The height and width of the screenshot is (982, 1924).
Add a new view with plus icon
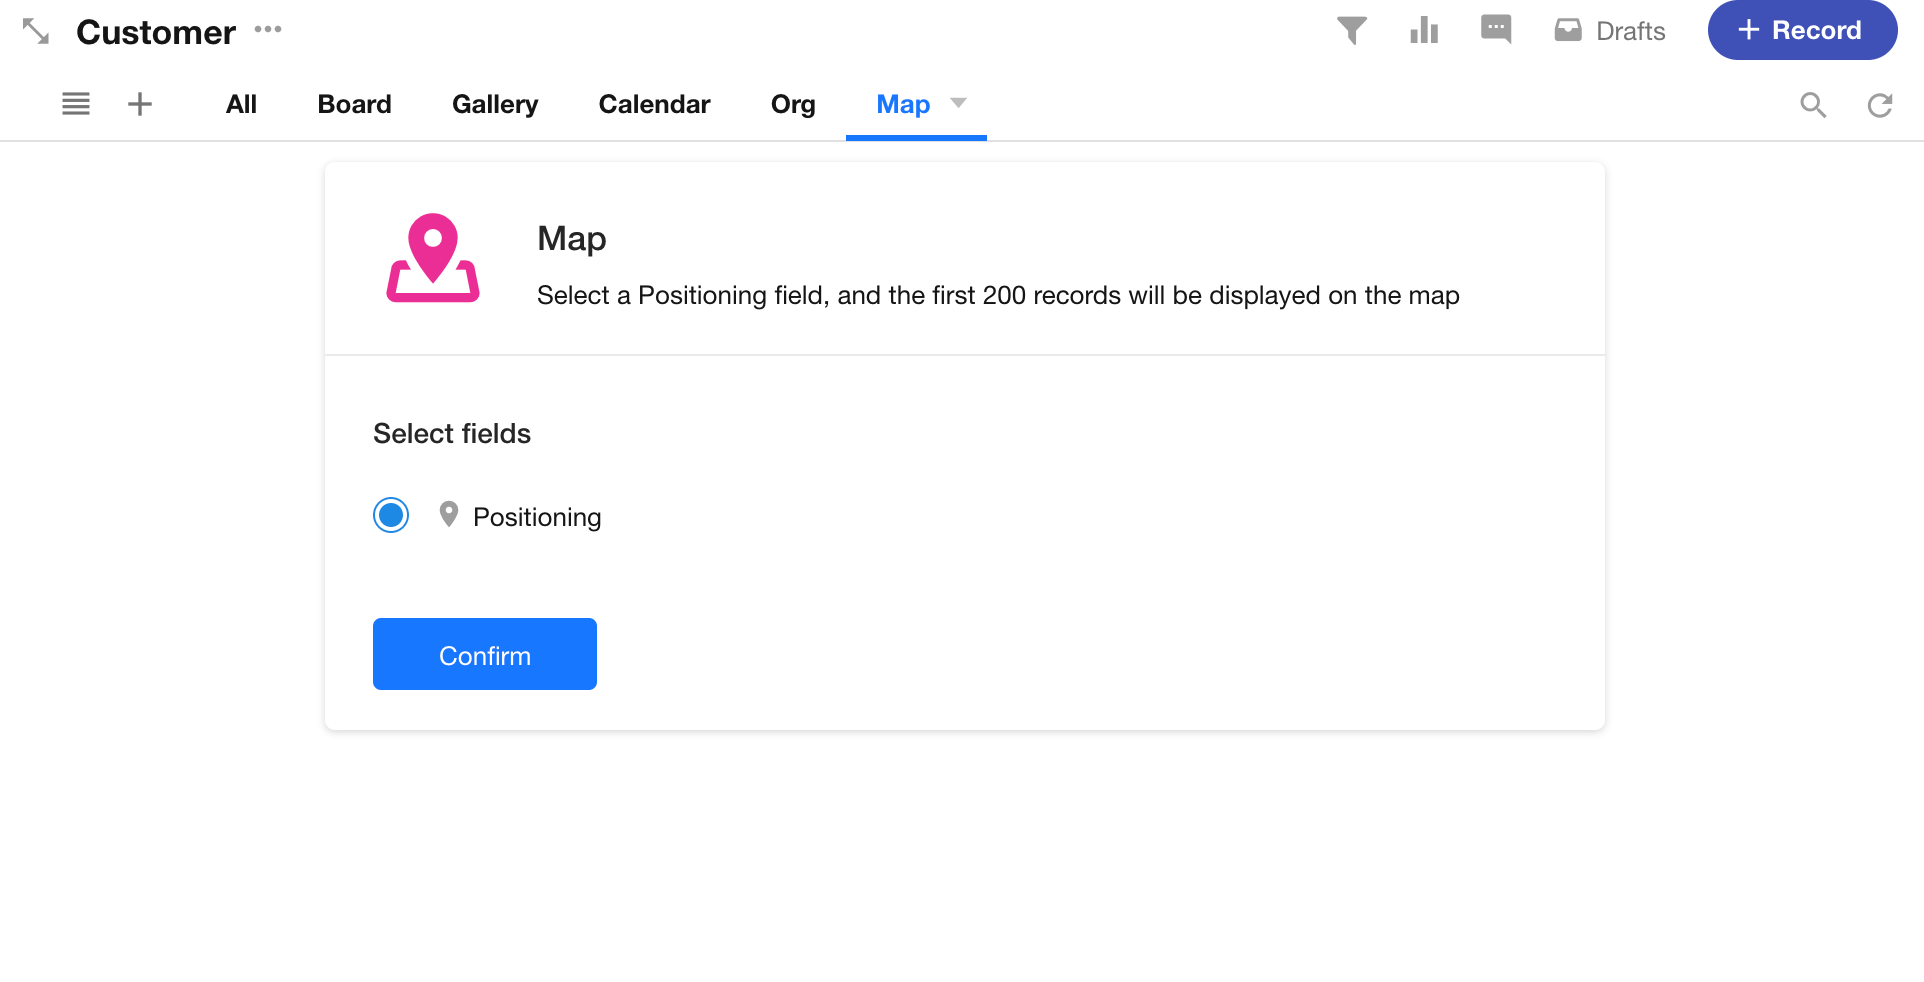[x=140, y=104]
